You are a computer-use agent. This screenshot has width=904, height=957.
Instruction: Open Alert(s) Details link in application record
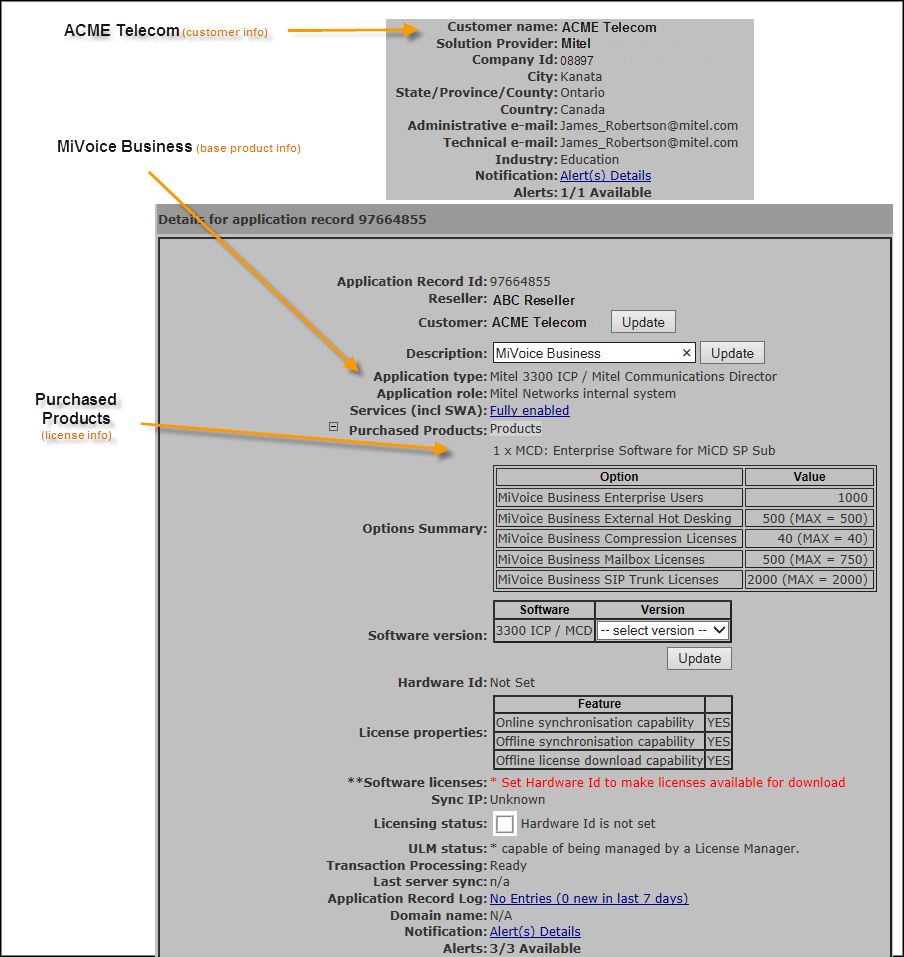pyautogui.click(x=535, y=931)
